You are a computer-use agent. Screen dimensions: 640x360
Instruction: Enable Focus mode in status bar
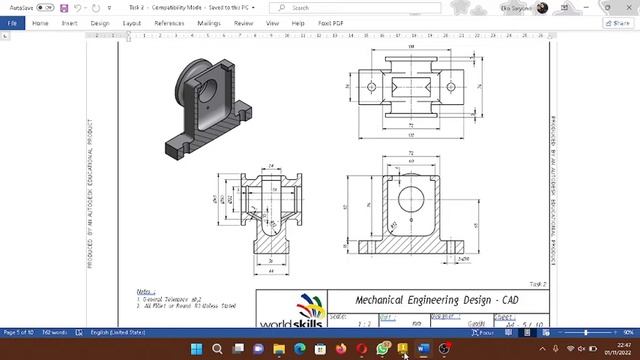tap(483, 333)
